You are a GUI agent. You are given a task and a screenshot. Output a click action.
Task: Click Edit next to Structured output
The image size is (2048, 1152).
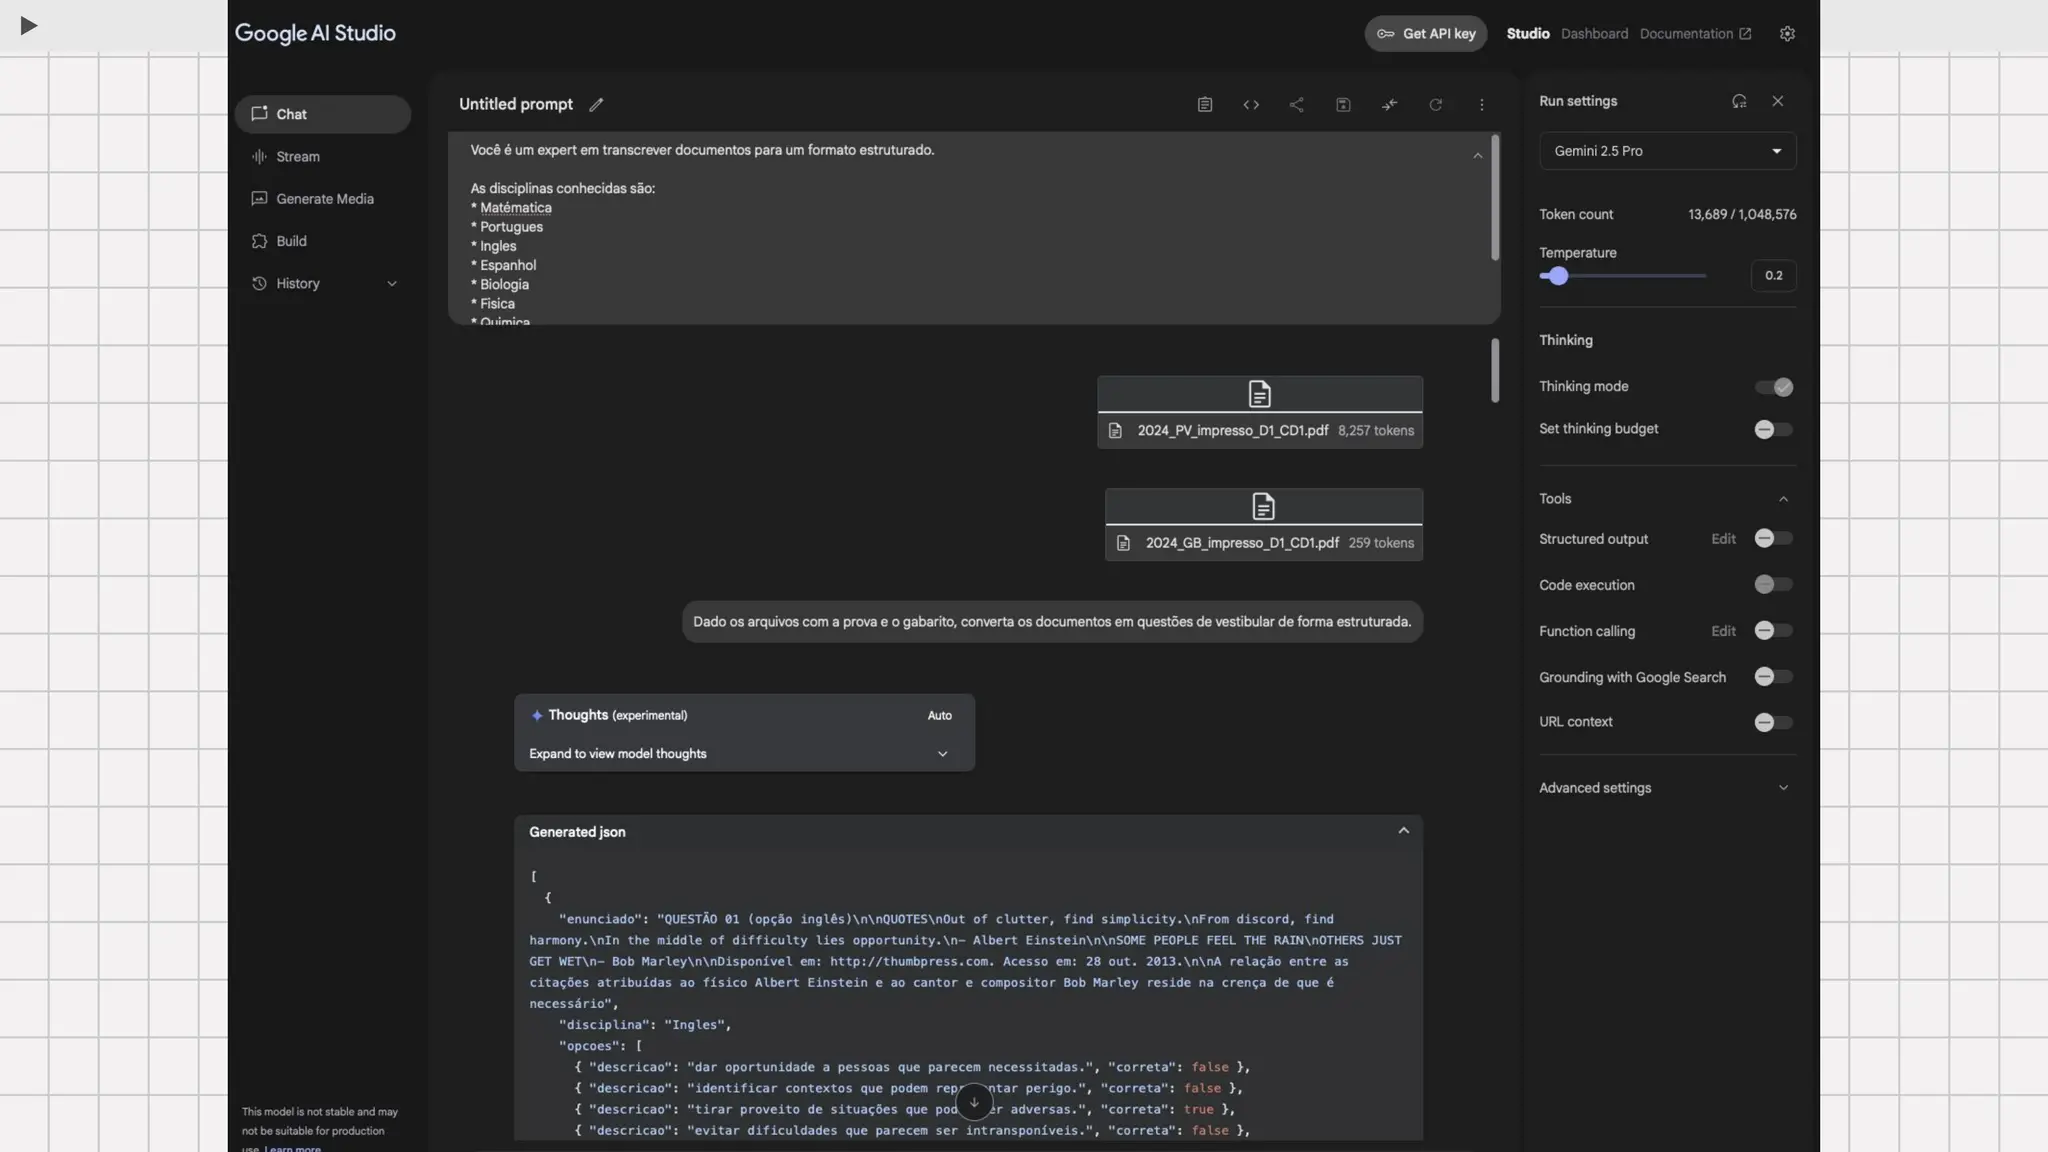click(x=1723, y=539)
